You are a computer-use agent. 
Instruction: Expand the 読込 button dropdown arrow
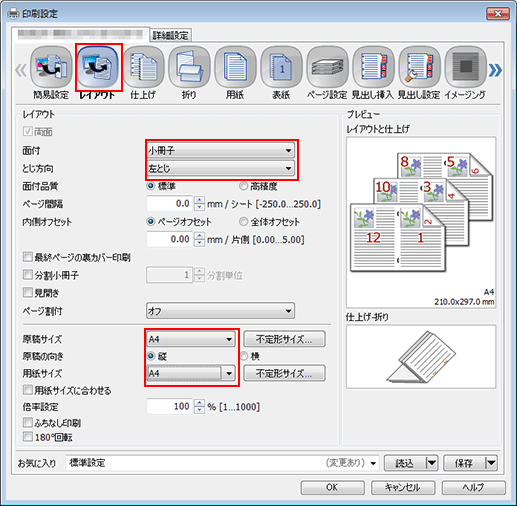(x=432, y=463)
